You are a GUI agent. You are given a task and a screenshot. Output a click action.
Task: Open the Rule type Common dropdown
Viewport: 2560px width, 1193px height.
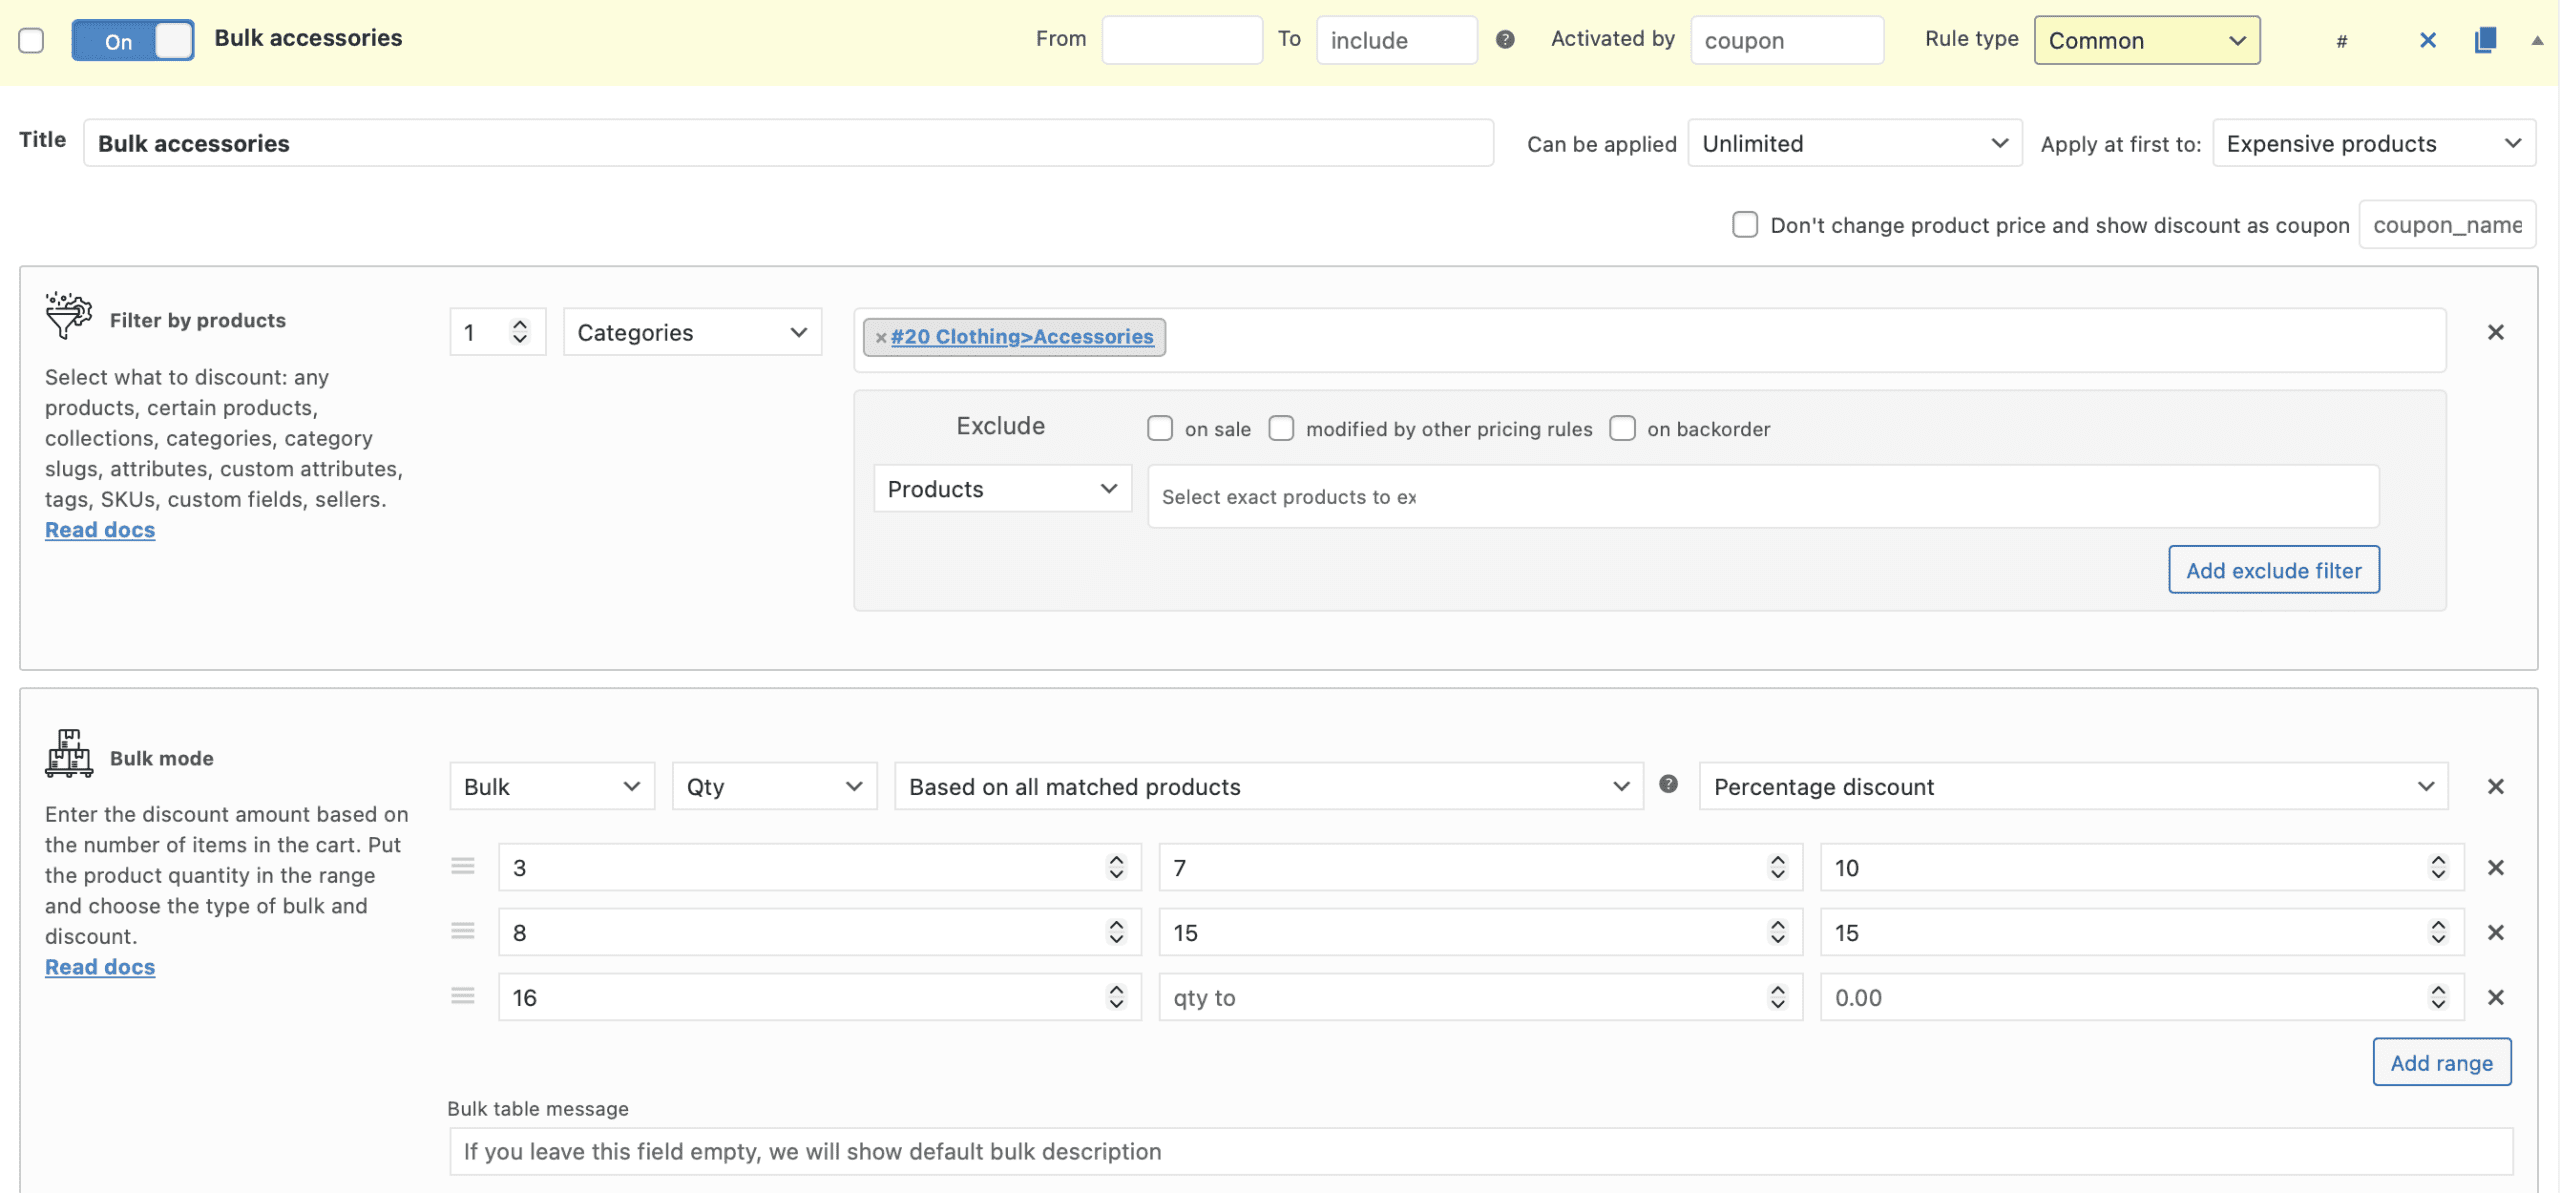[2147, 41]
